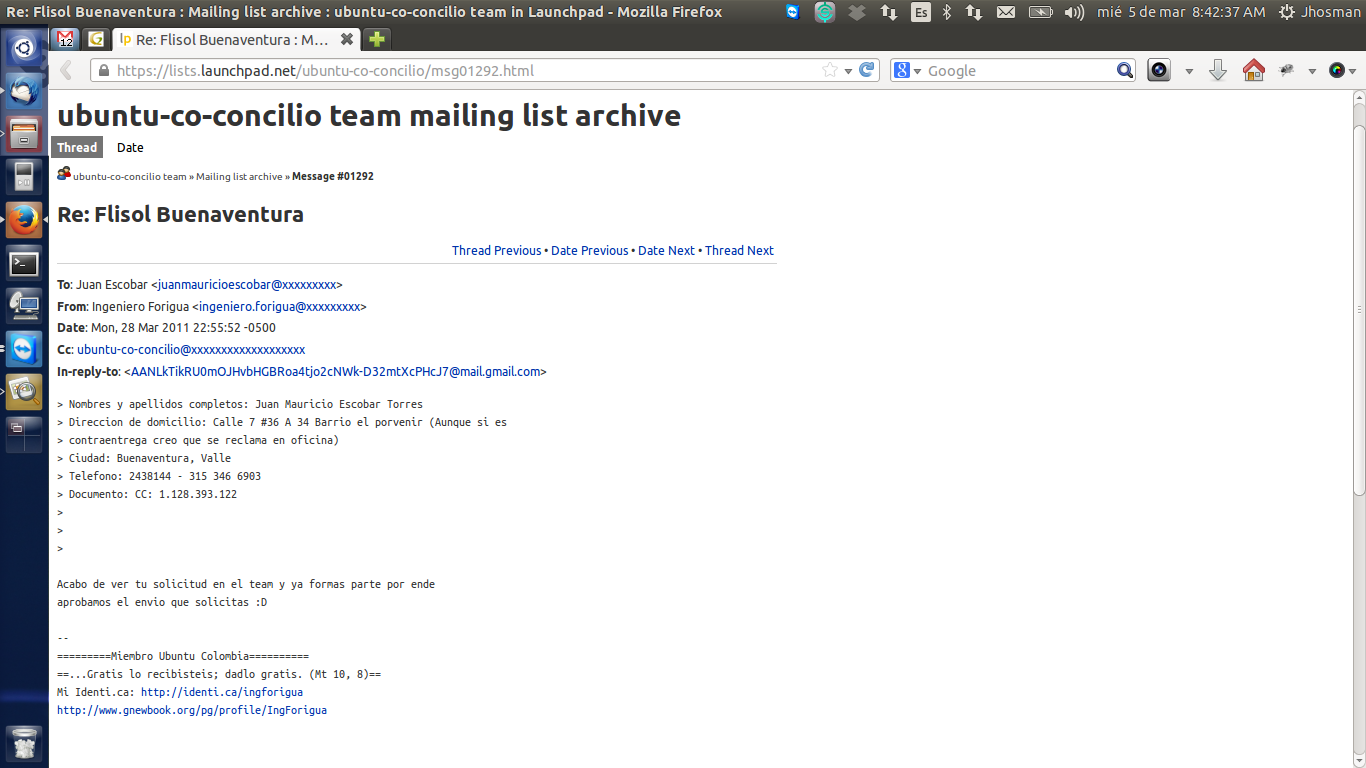Open the Es keyboard layout indicator
This screenshot has height=768, width=1366.
tap(921, 12)
